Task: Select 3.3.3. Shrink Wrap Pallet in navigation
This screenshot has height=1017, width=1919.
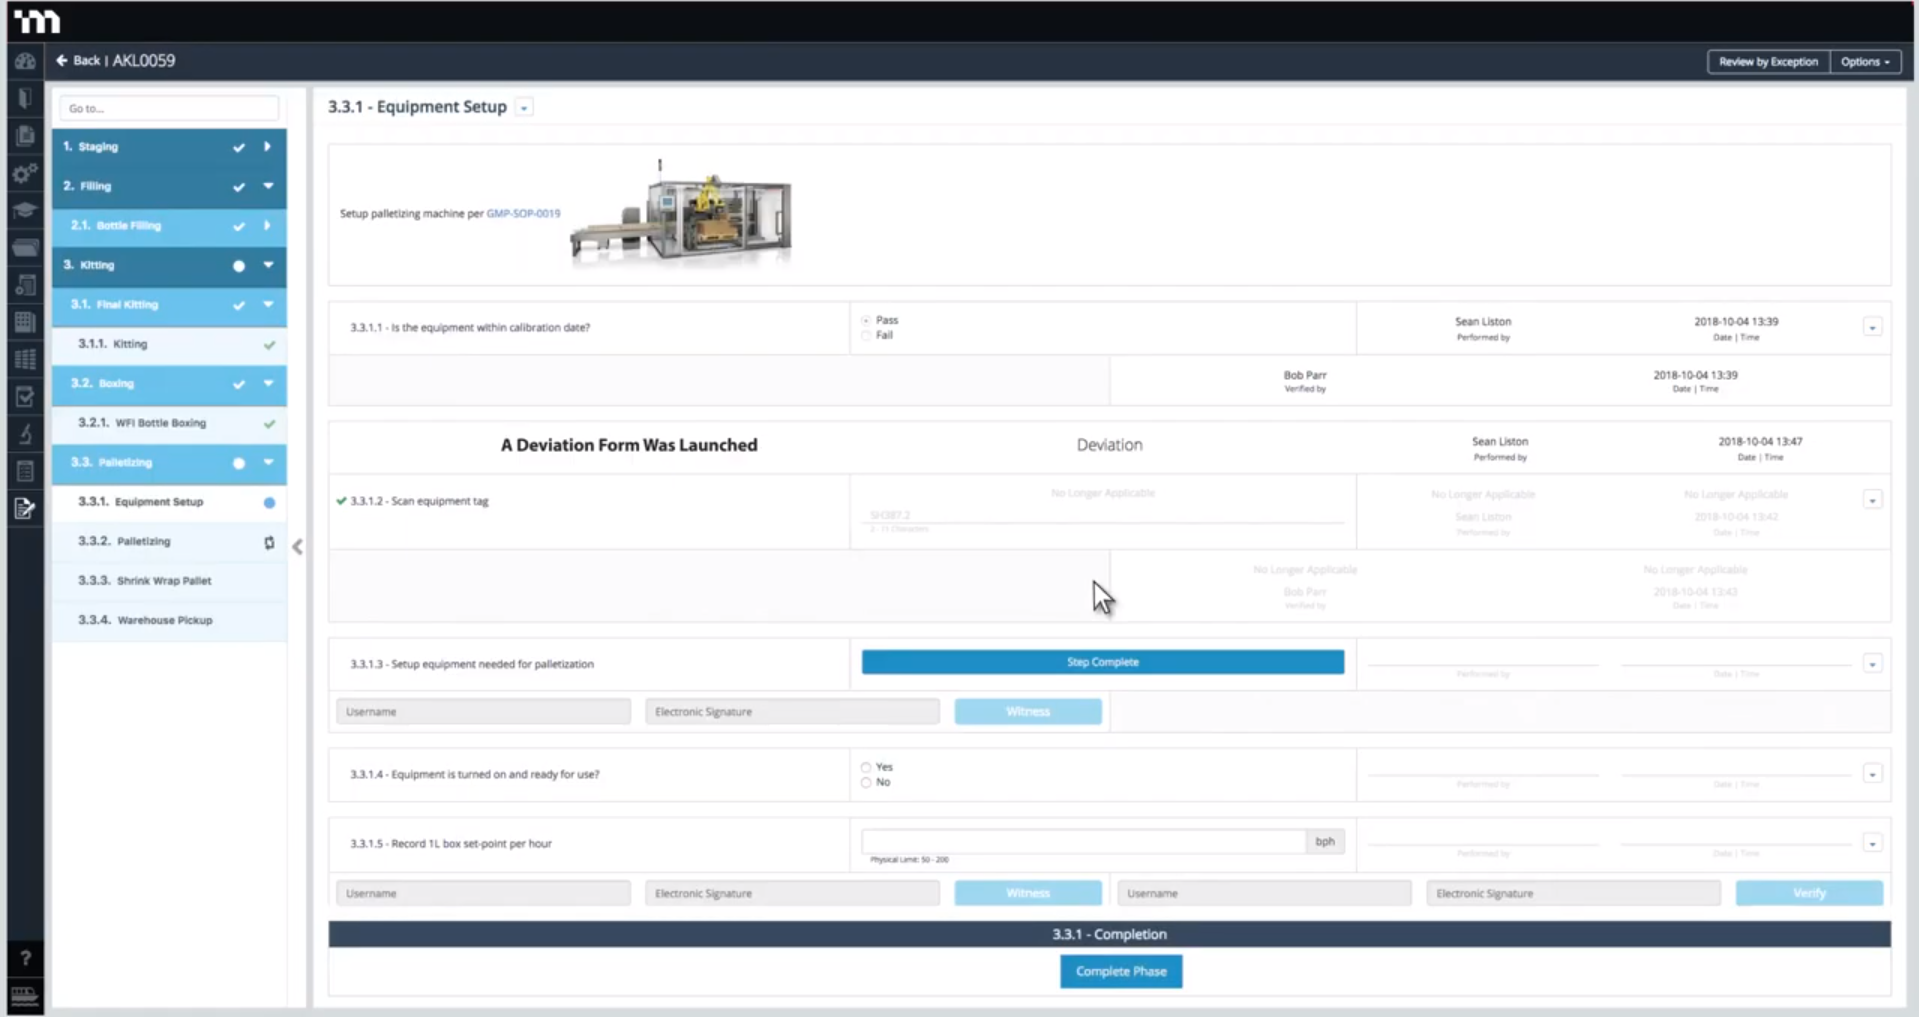Action: [145, 580]
